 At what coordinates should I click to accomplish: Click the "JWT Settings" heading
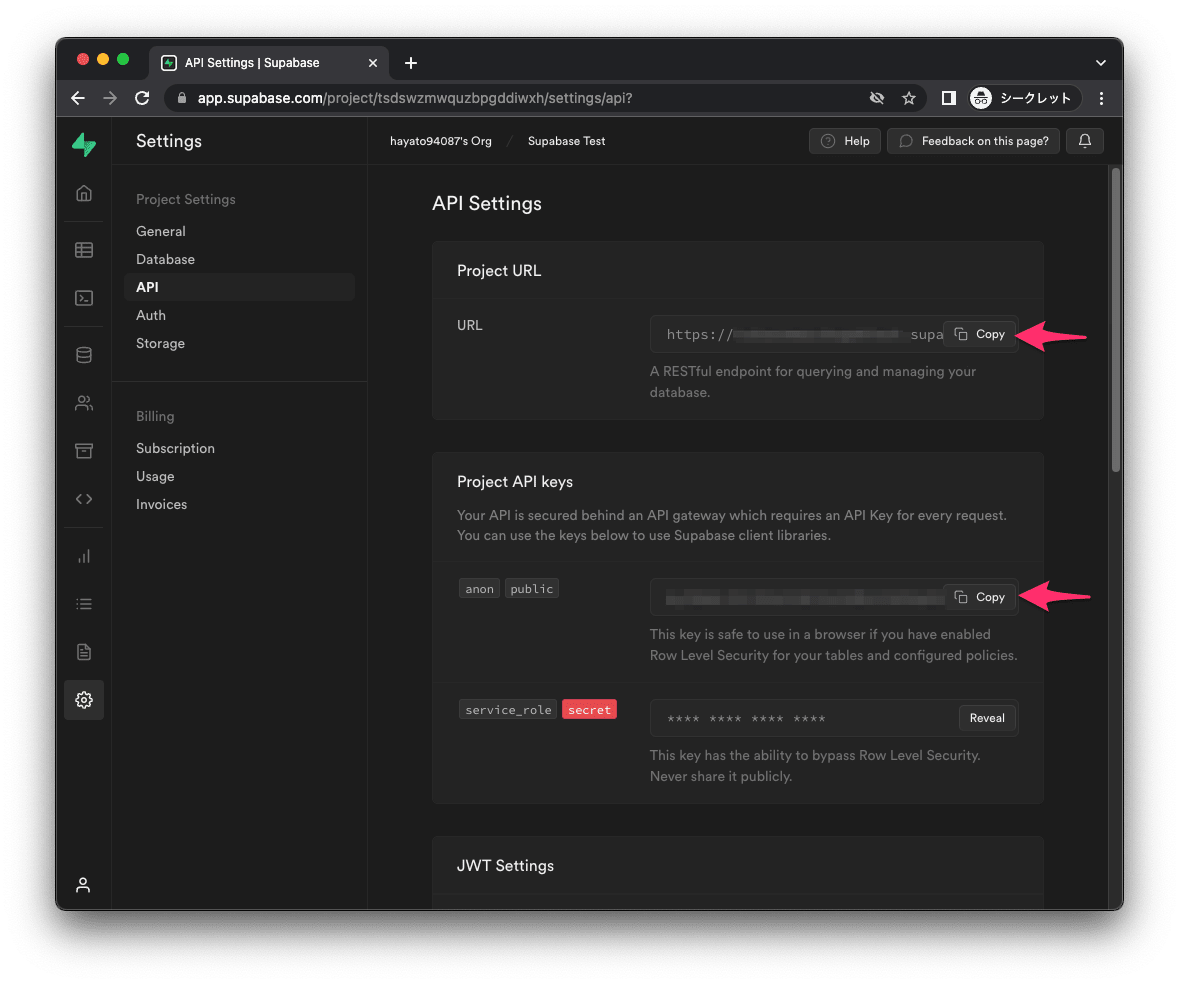(x=505, y=866)
